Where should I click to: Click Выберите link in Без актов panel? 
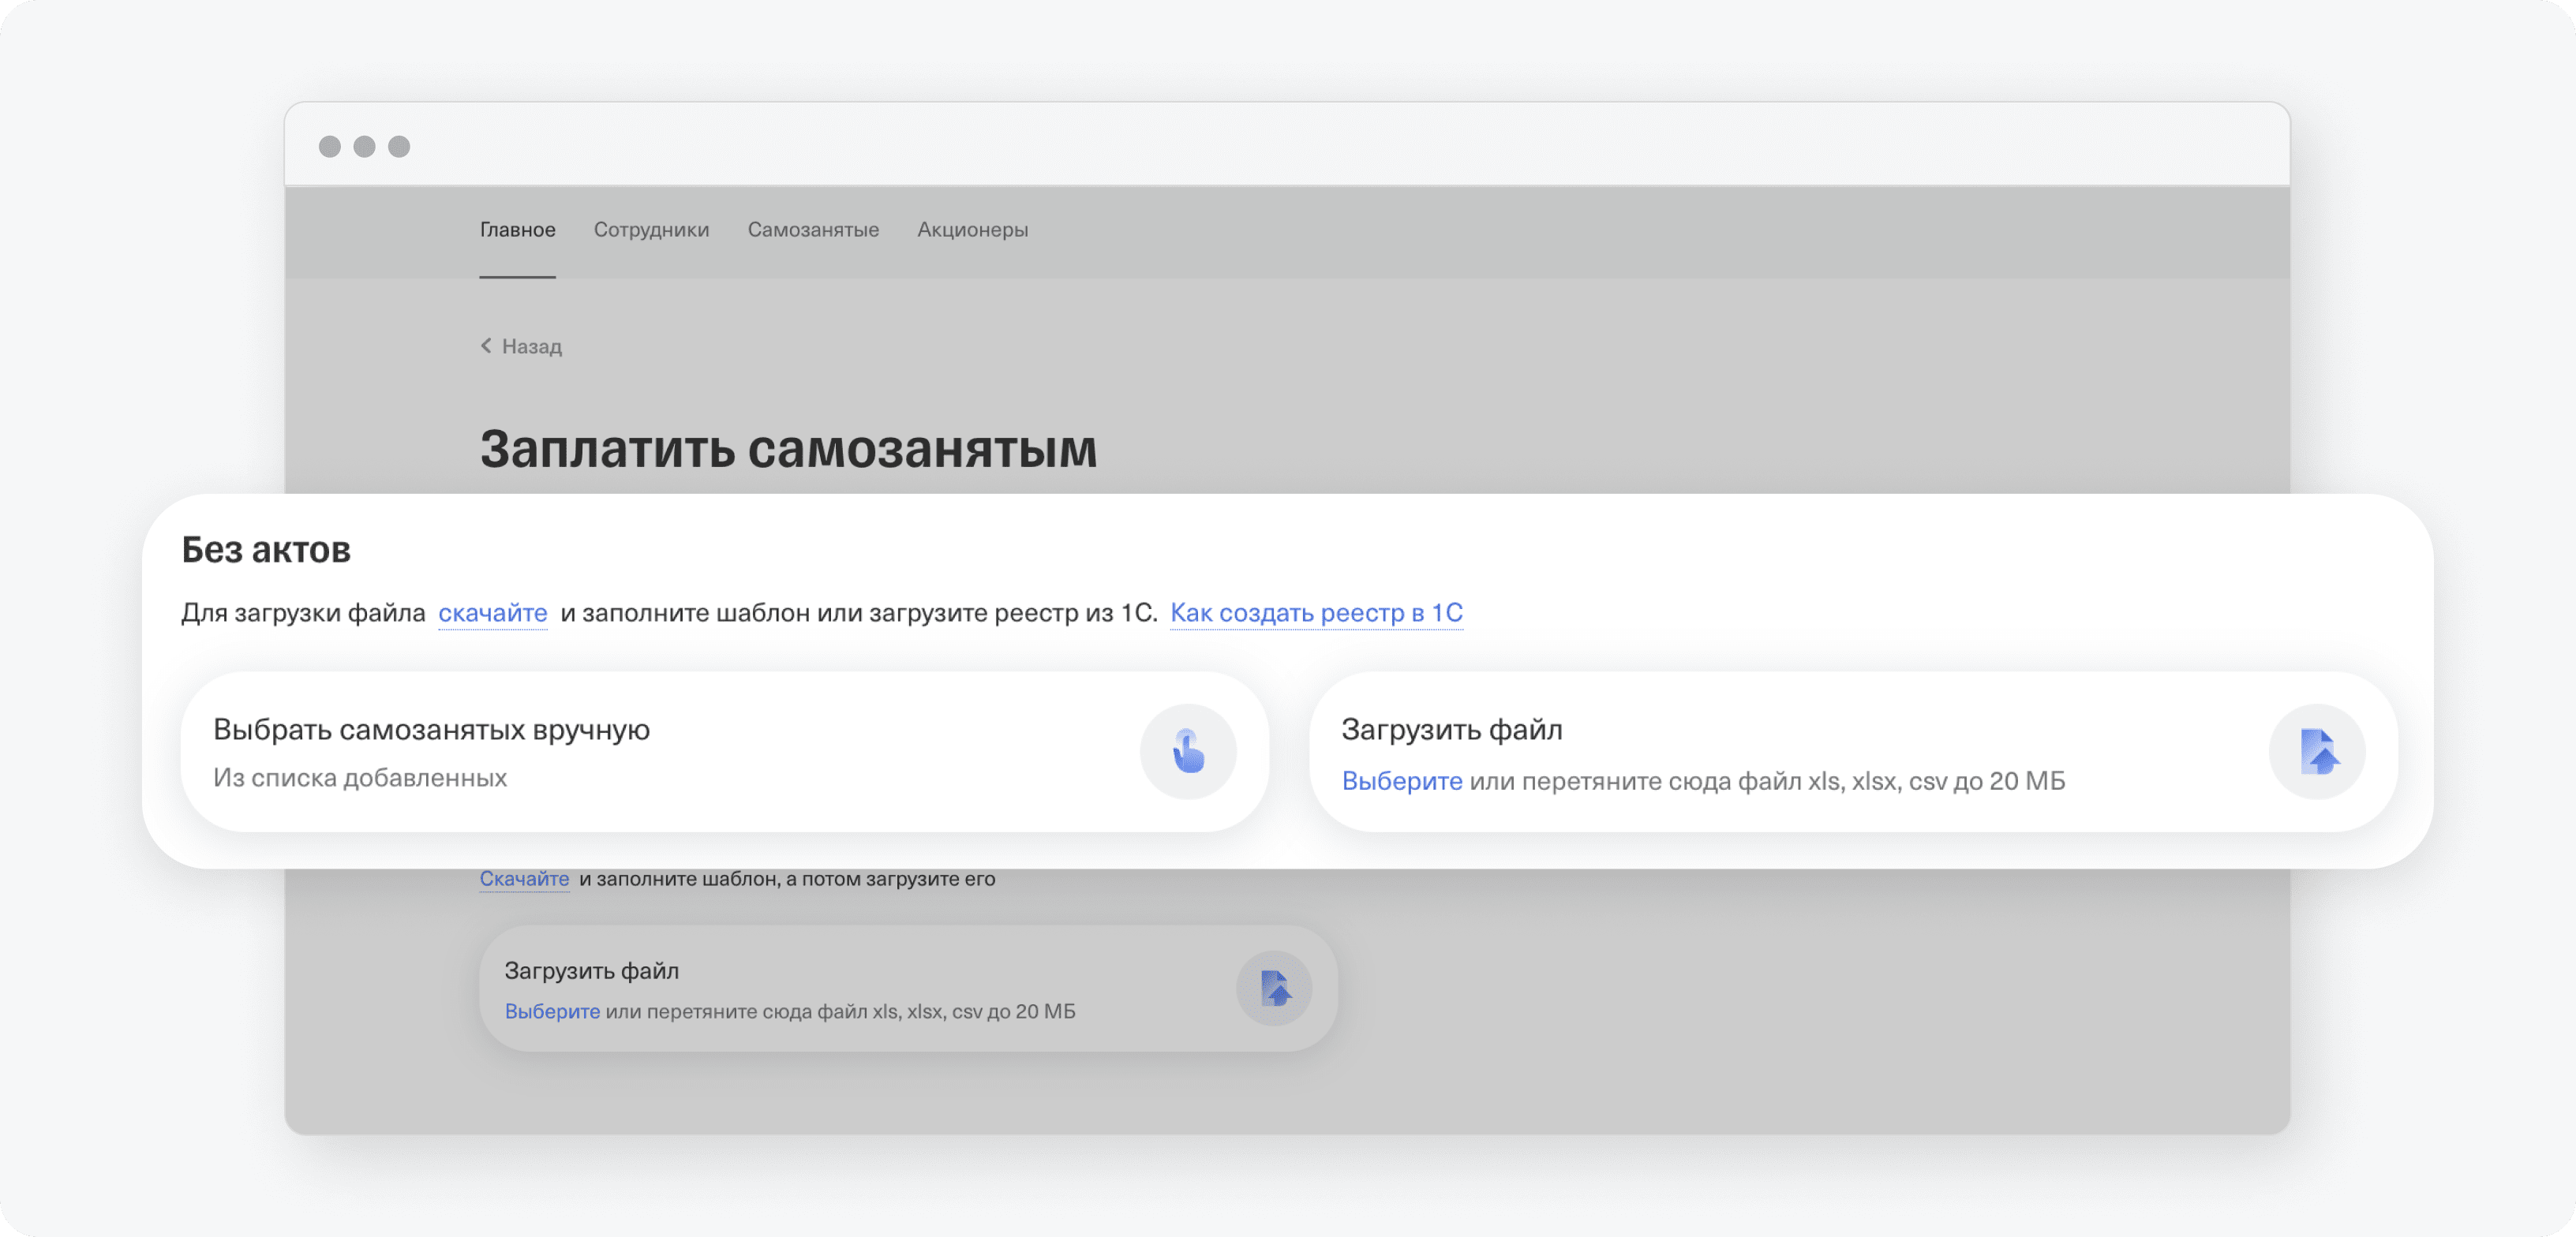coord(1401,781)
